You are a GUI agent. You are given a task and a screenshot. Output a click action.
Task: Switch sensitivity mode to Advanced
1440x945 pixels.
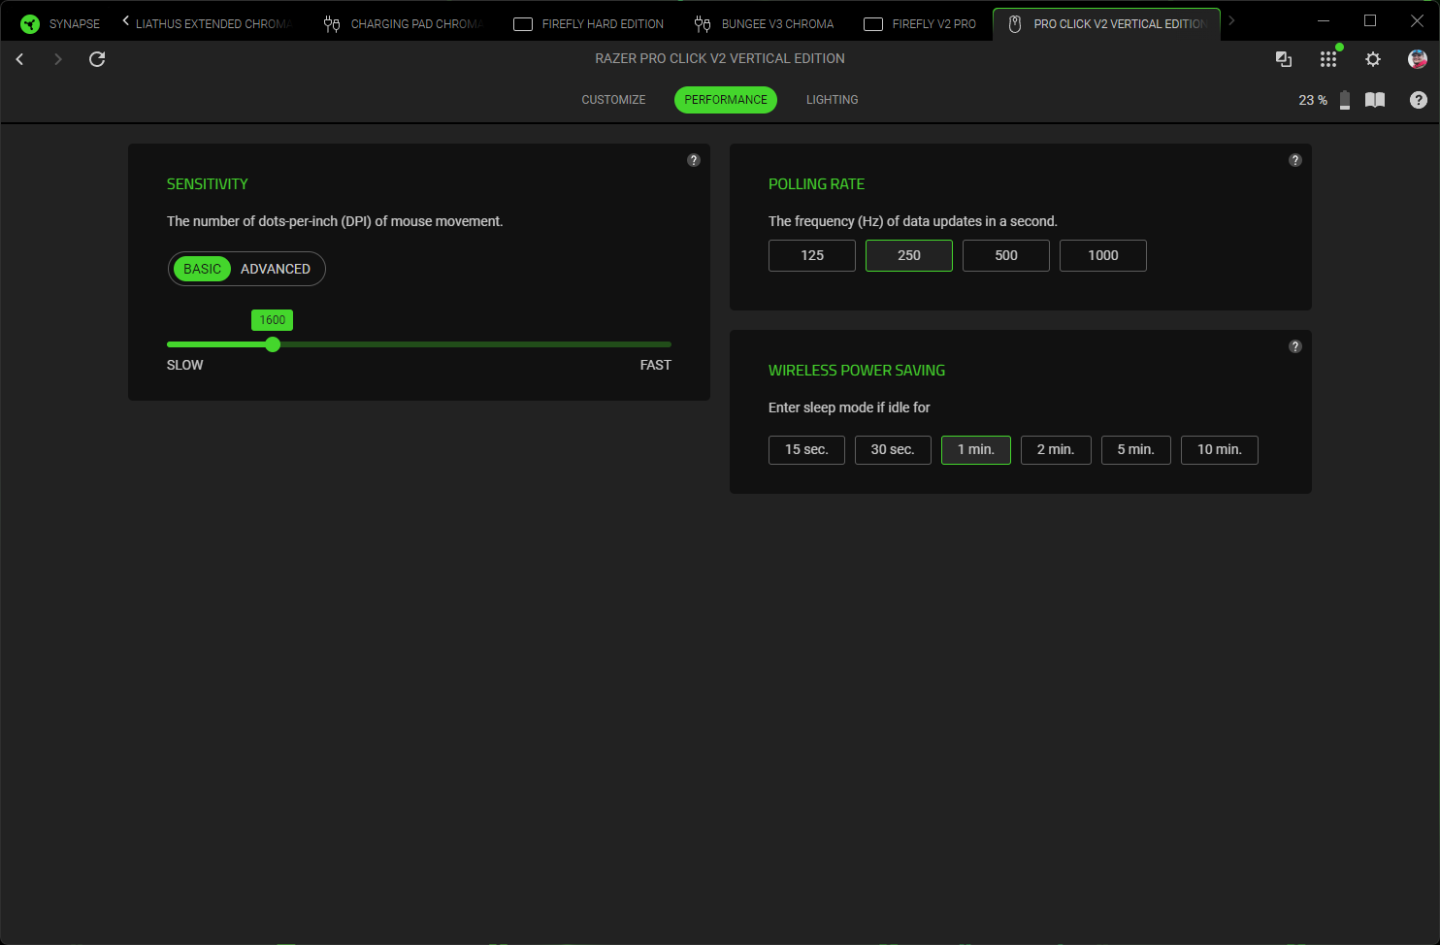tap(275, 269)
